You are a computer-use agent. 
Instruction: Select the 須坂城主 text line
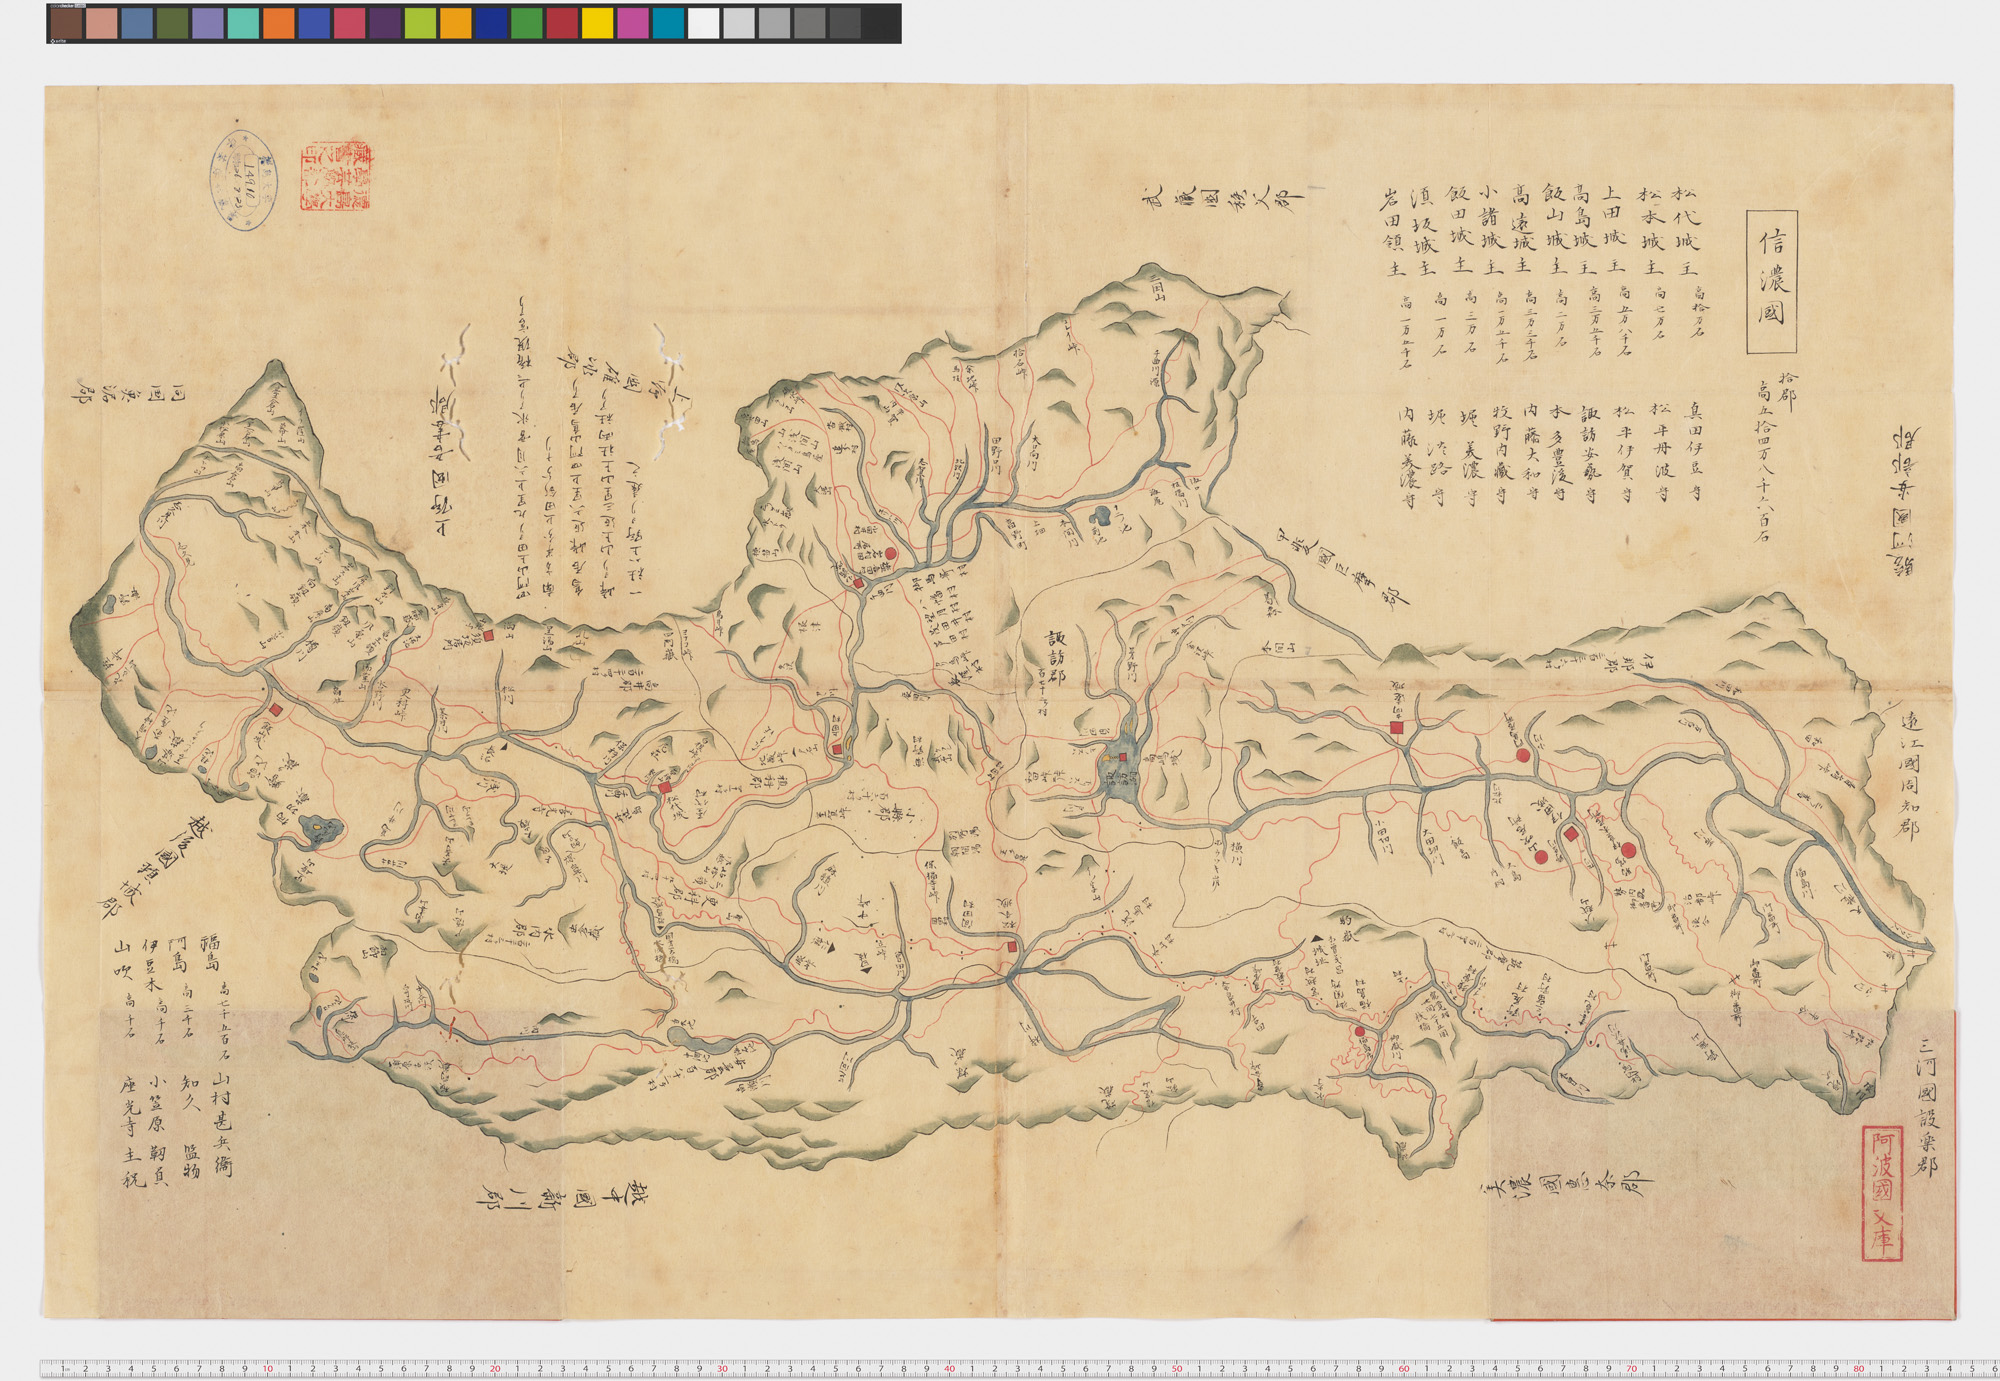pyautogui.click(x=1424, y=230)
